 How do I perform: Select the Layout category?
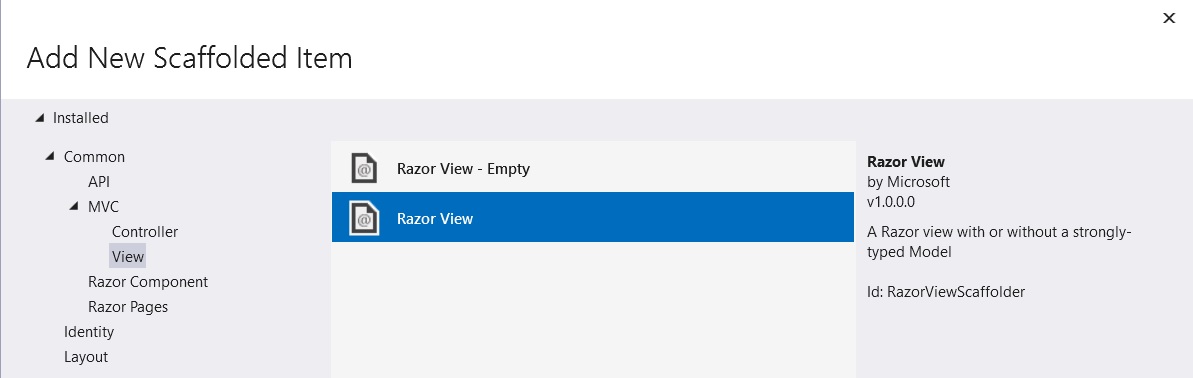[86, 357]
